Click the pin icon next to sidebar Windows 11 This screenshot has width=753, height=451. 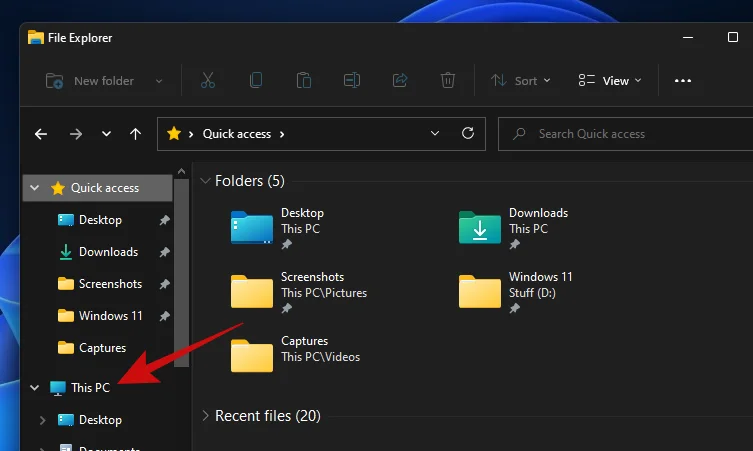(164, 316)
